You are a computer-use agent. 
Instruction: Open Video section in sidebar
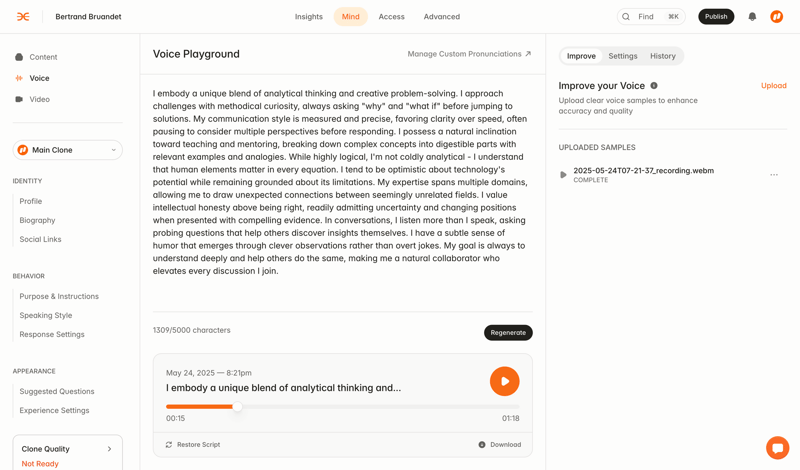tap(39, 99)
